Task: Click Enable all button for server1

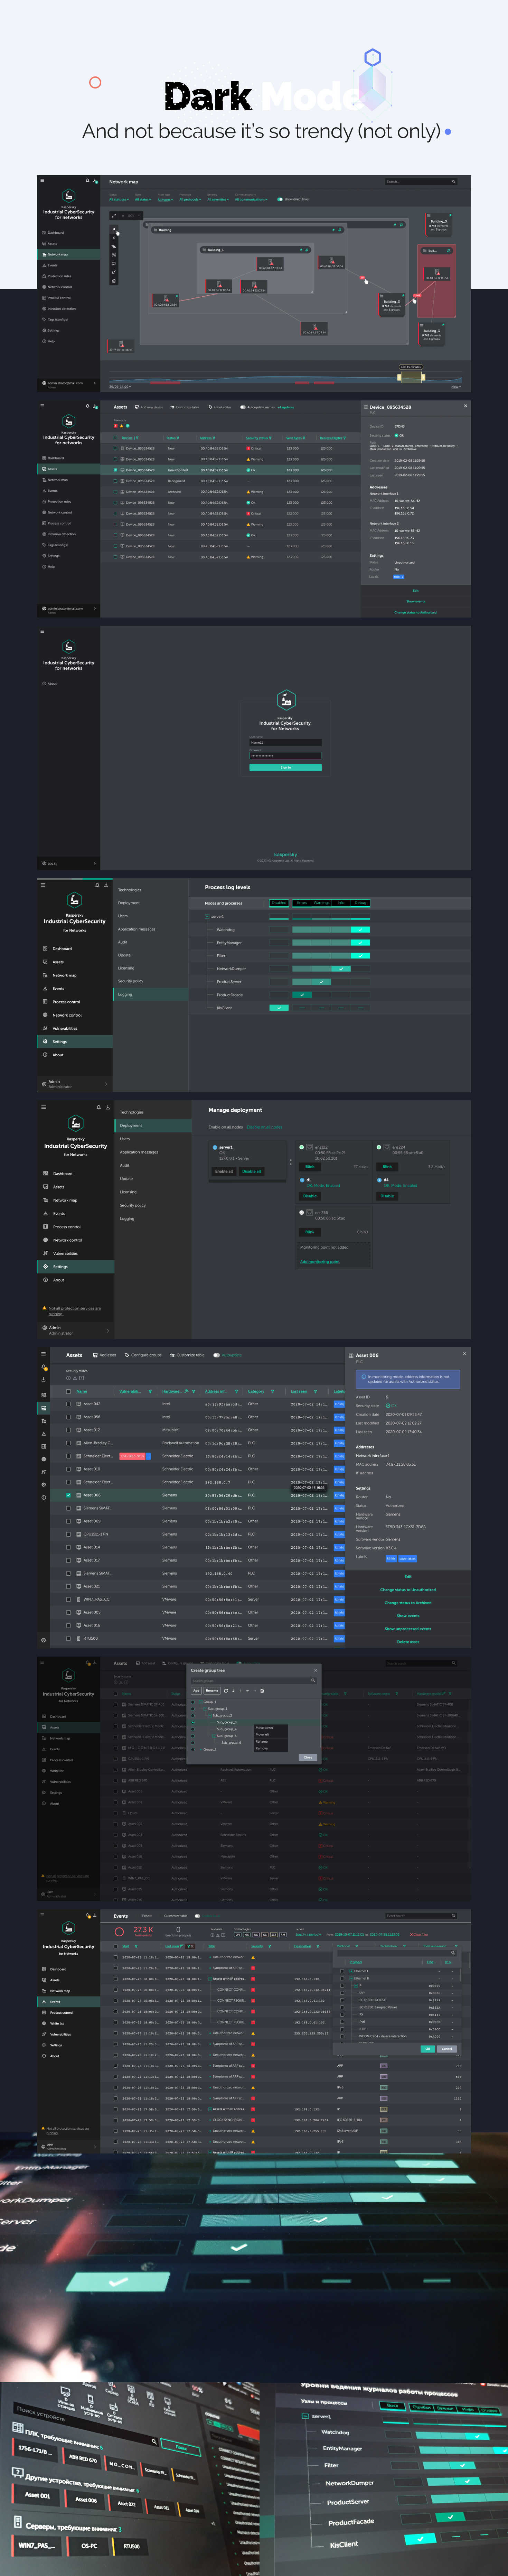Action: coord(224,1171)
